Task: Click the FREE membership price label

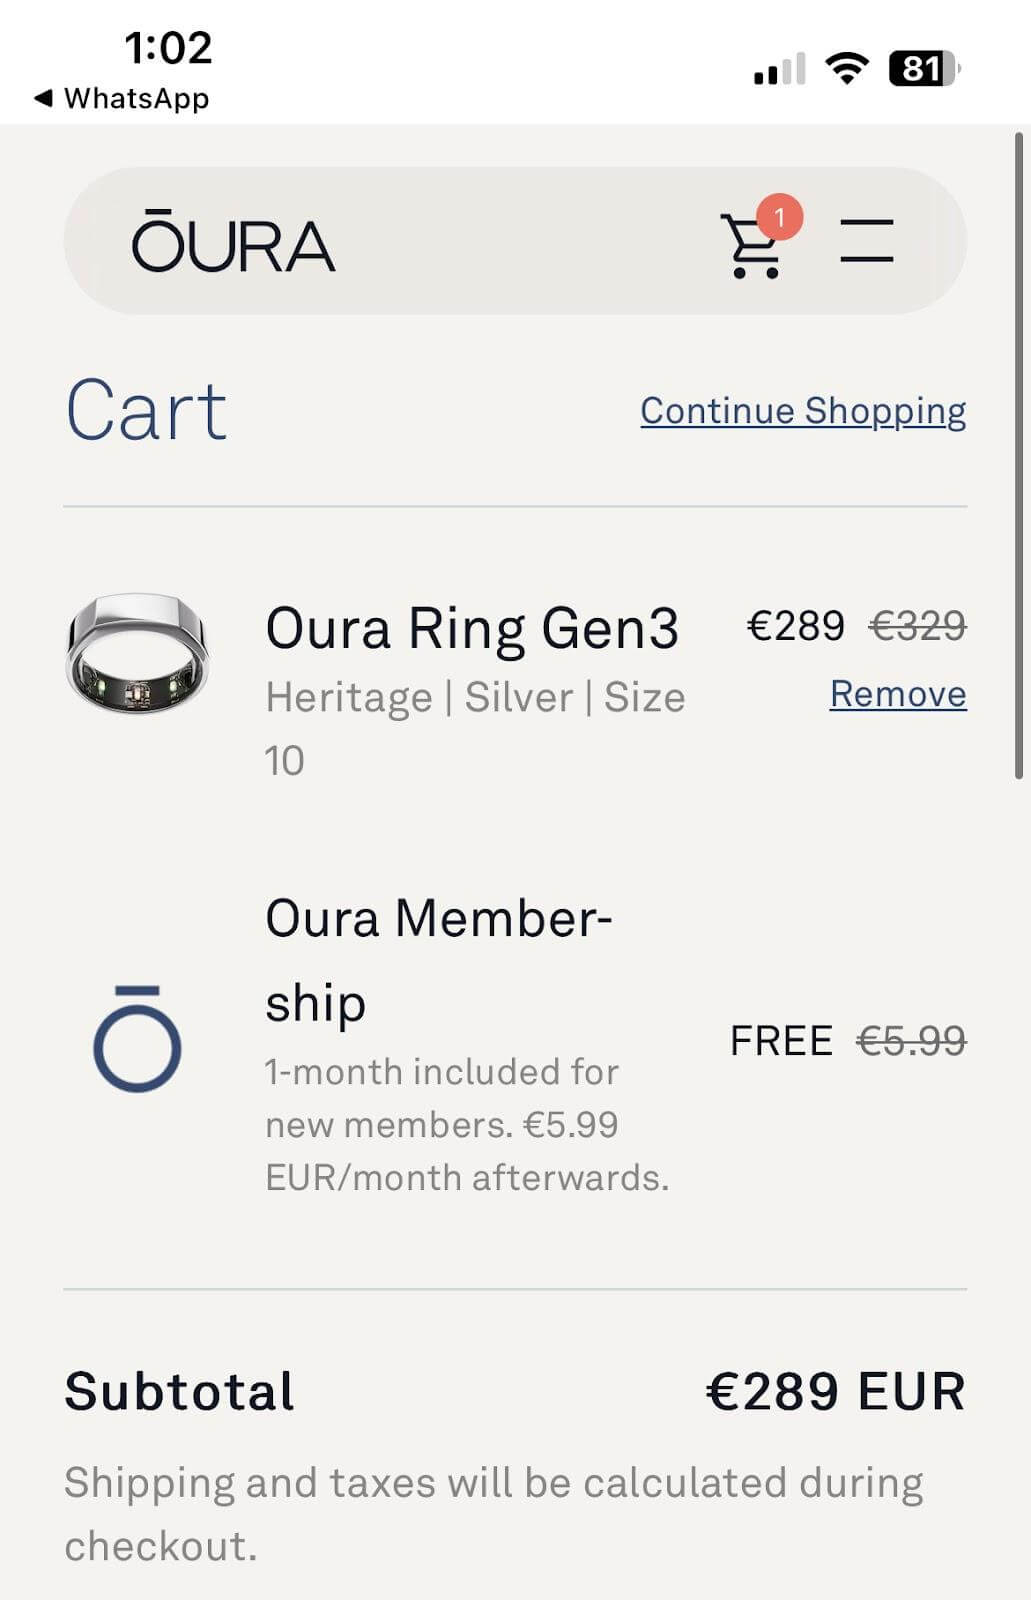Action: tap(781, 1041)
